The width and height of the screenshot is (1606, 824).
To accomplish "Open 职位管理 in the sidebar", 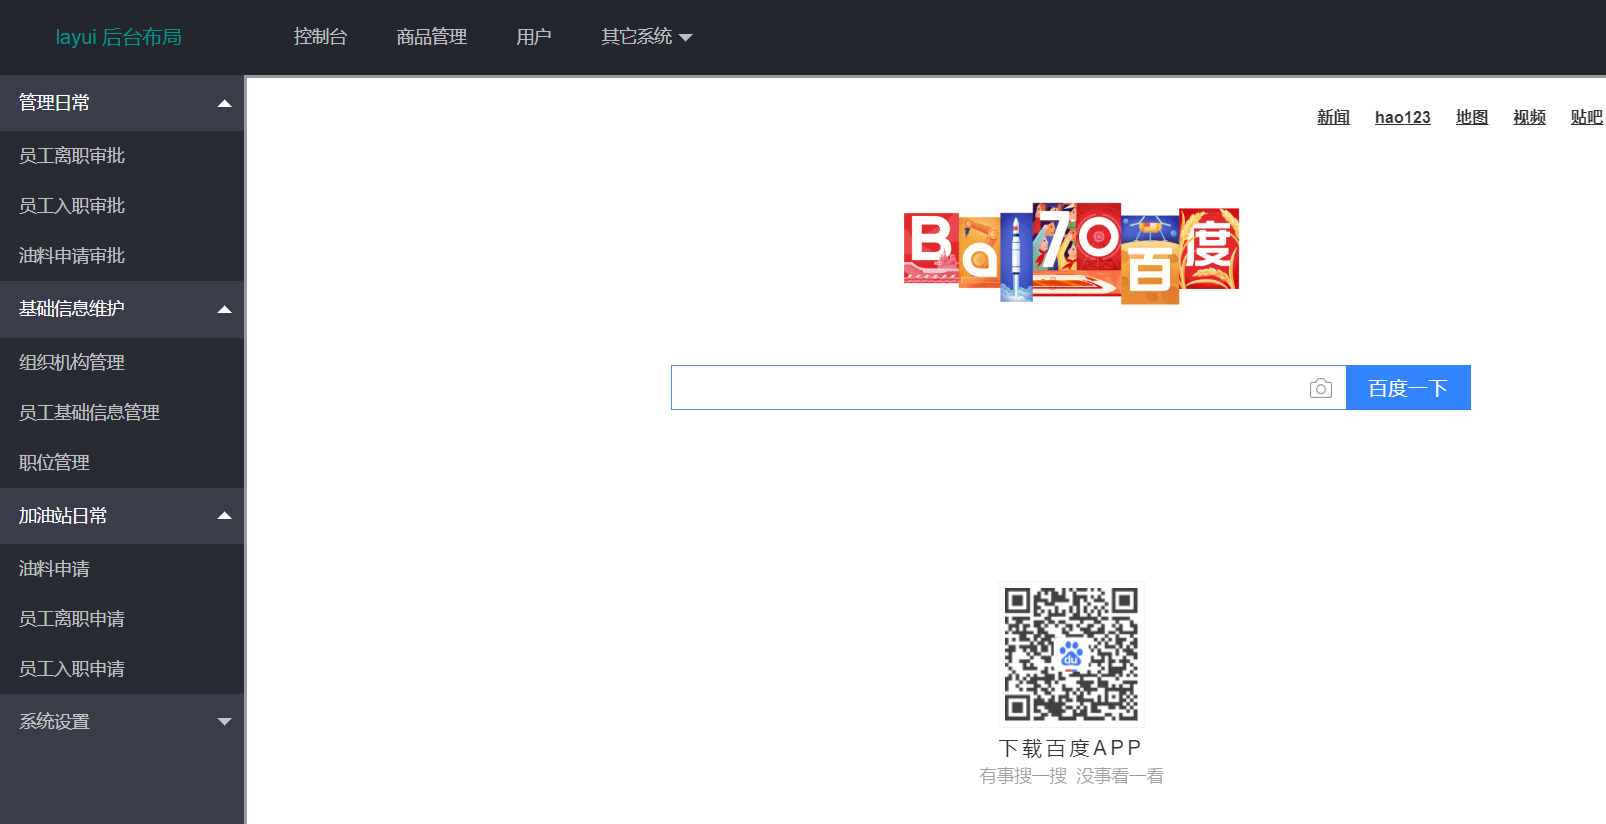I will pos(122,462).
